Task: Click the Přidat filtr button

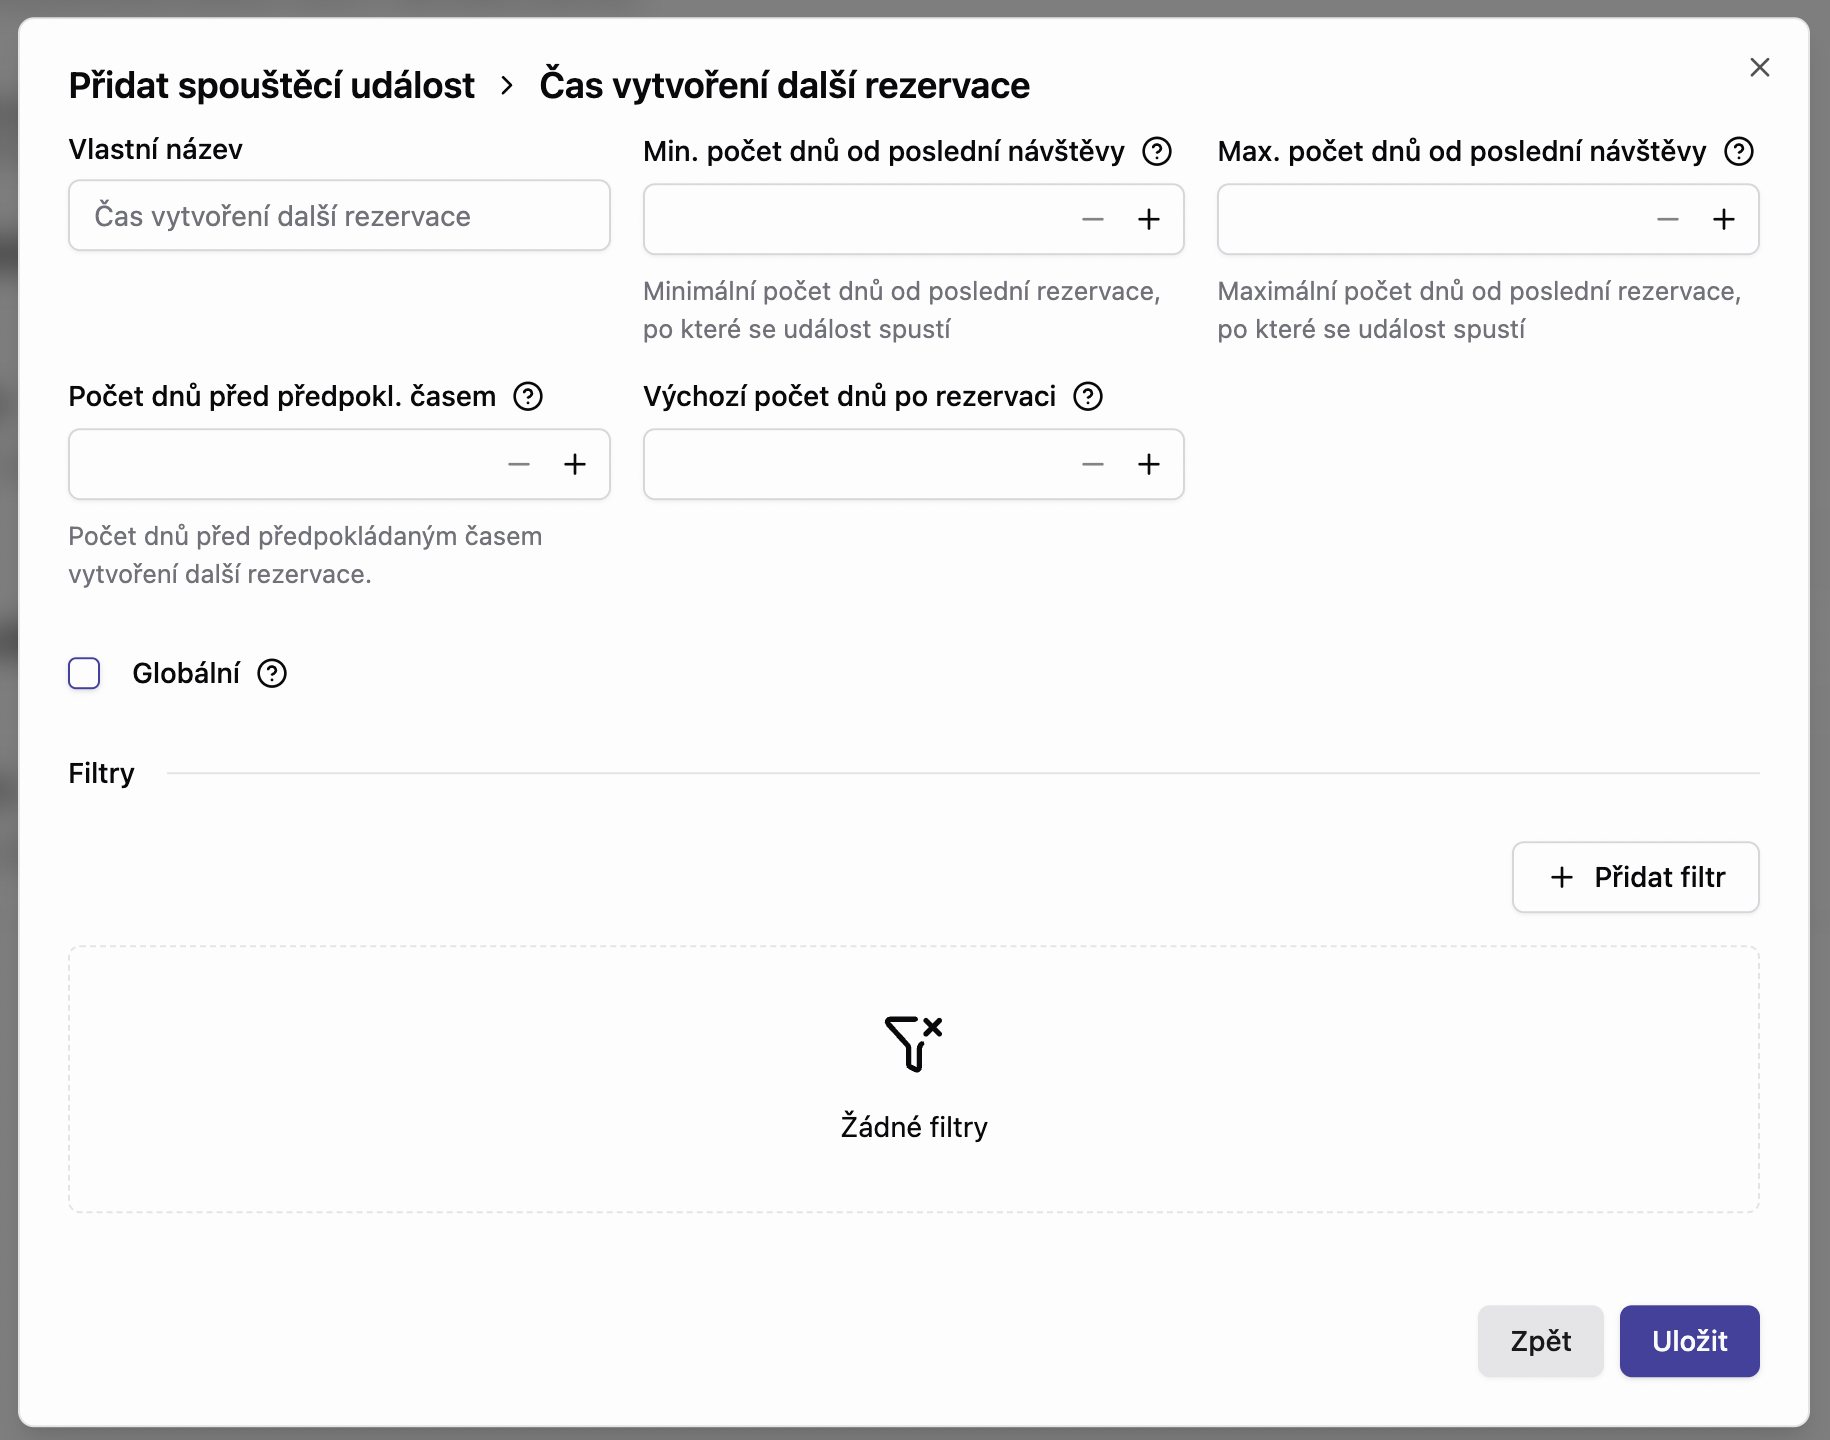Action: [x=1635, y=877]
